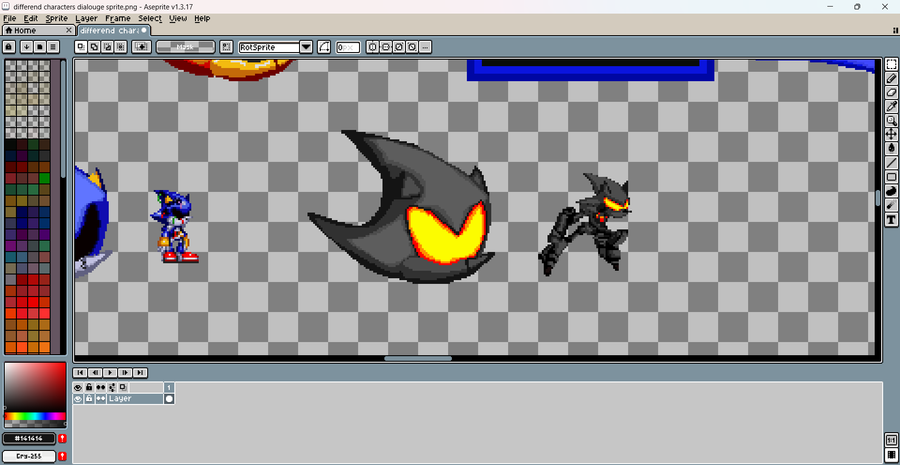Toggle onion skin icon in timeline header
The image size is (900, 465).
123,388
